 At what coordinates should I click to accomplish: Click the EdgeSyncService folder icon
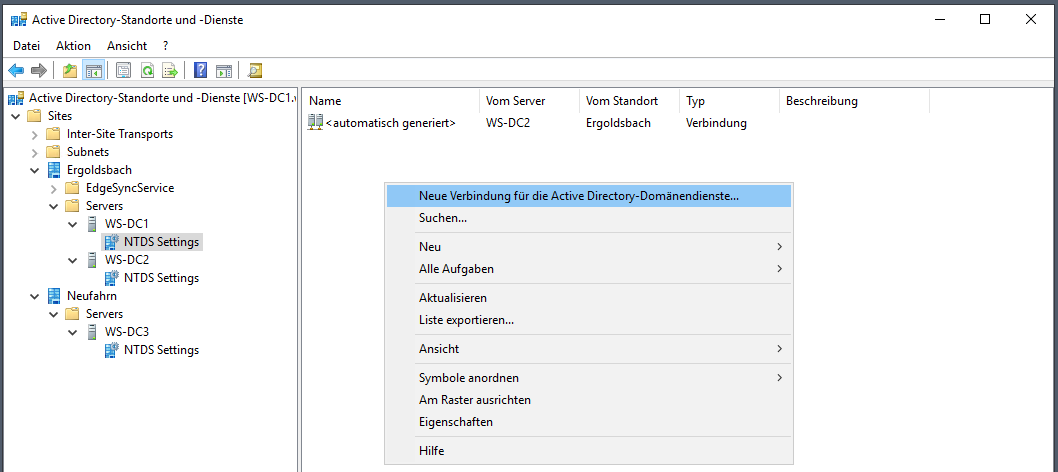click(x=72, y=187)
